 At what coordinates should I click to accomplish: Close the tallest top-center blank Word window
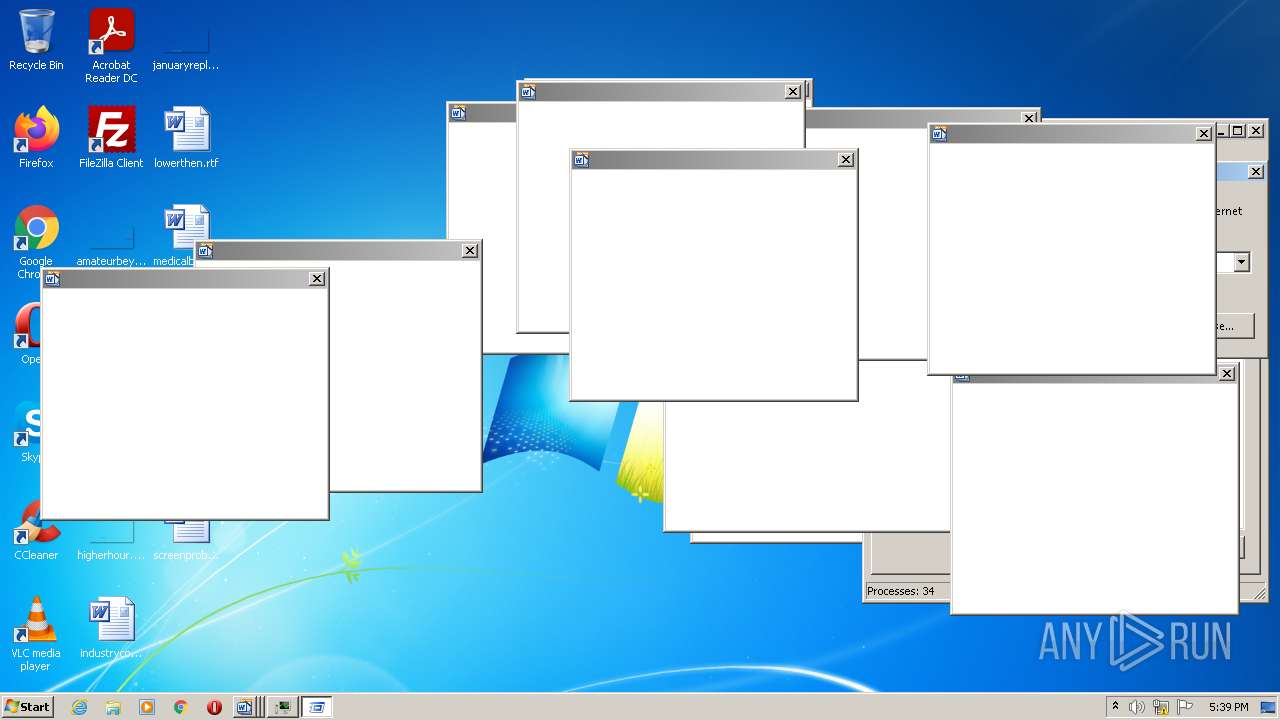pyautogui.click(x=792, y=92)
